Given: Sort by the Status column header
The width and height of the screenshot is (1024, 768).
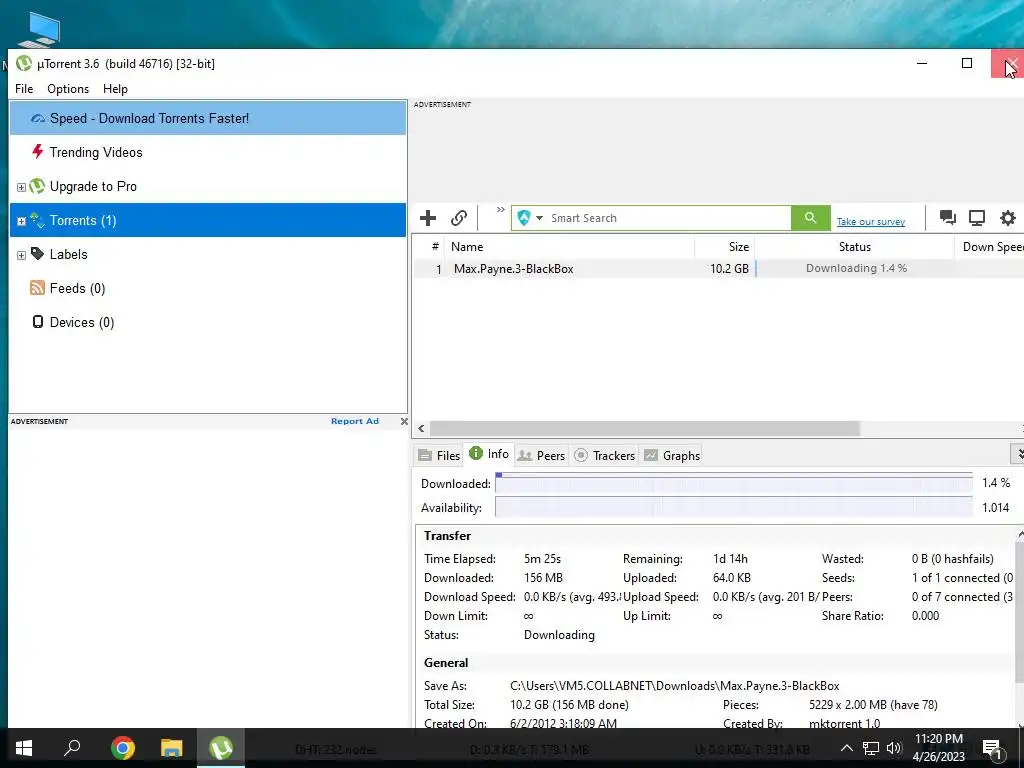Looking at the screenshot, I should 854,247.
